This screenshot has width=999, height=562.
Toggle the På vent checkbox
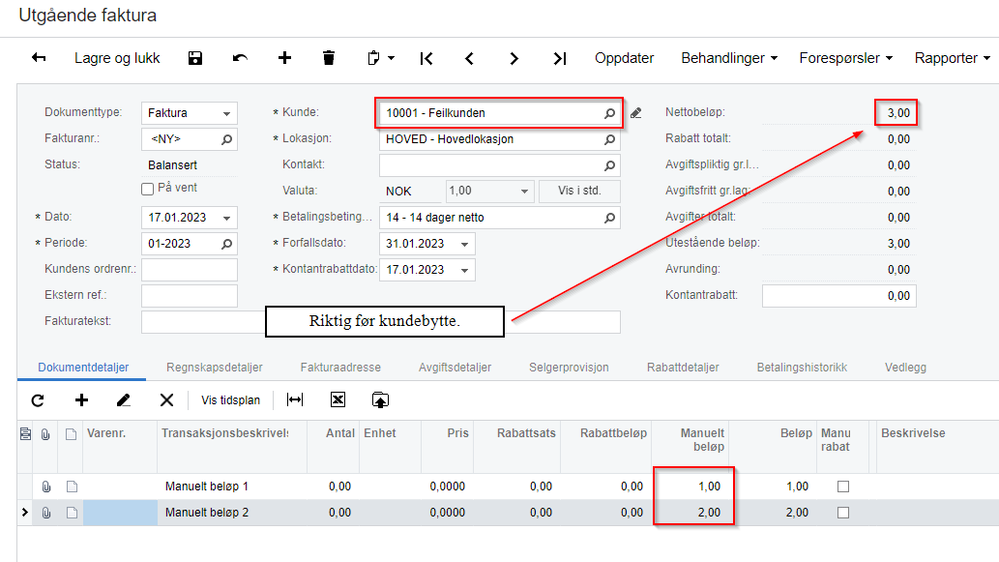click(147, 189)
